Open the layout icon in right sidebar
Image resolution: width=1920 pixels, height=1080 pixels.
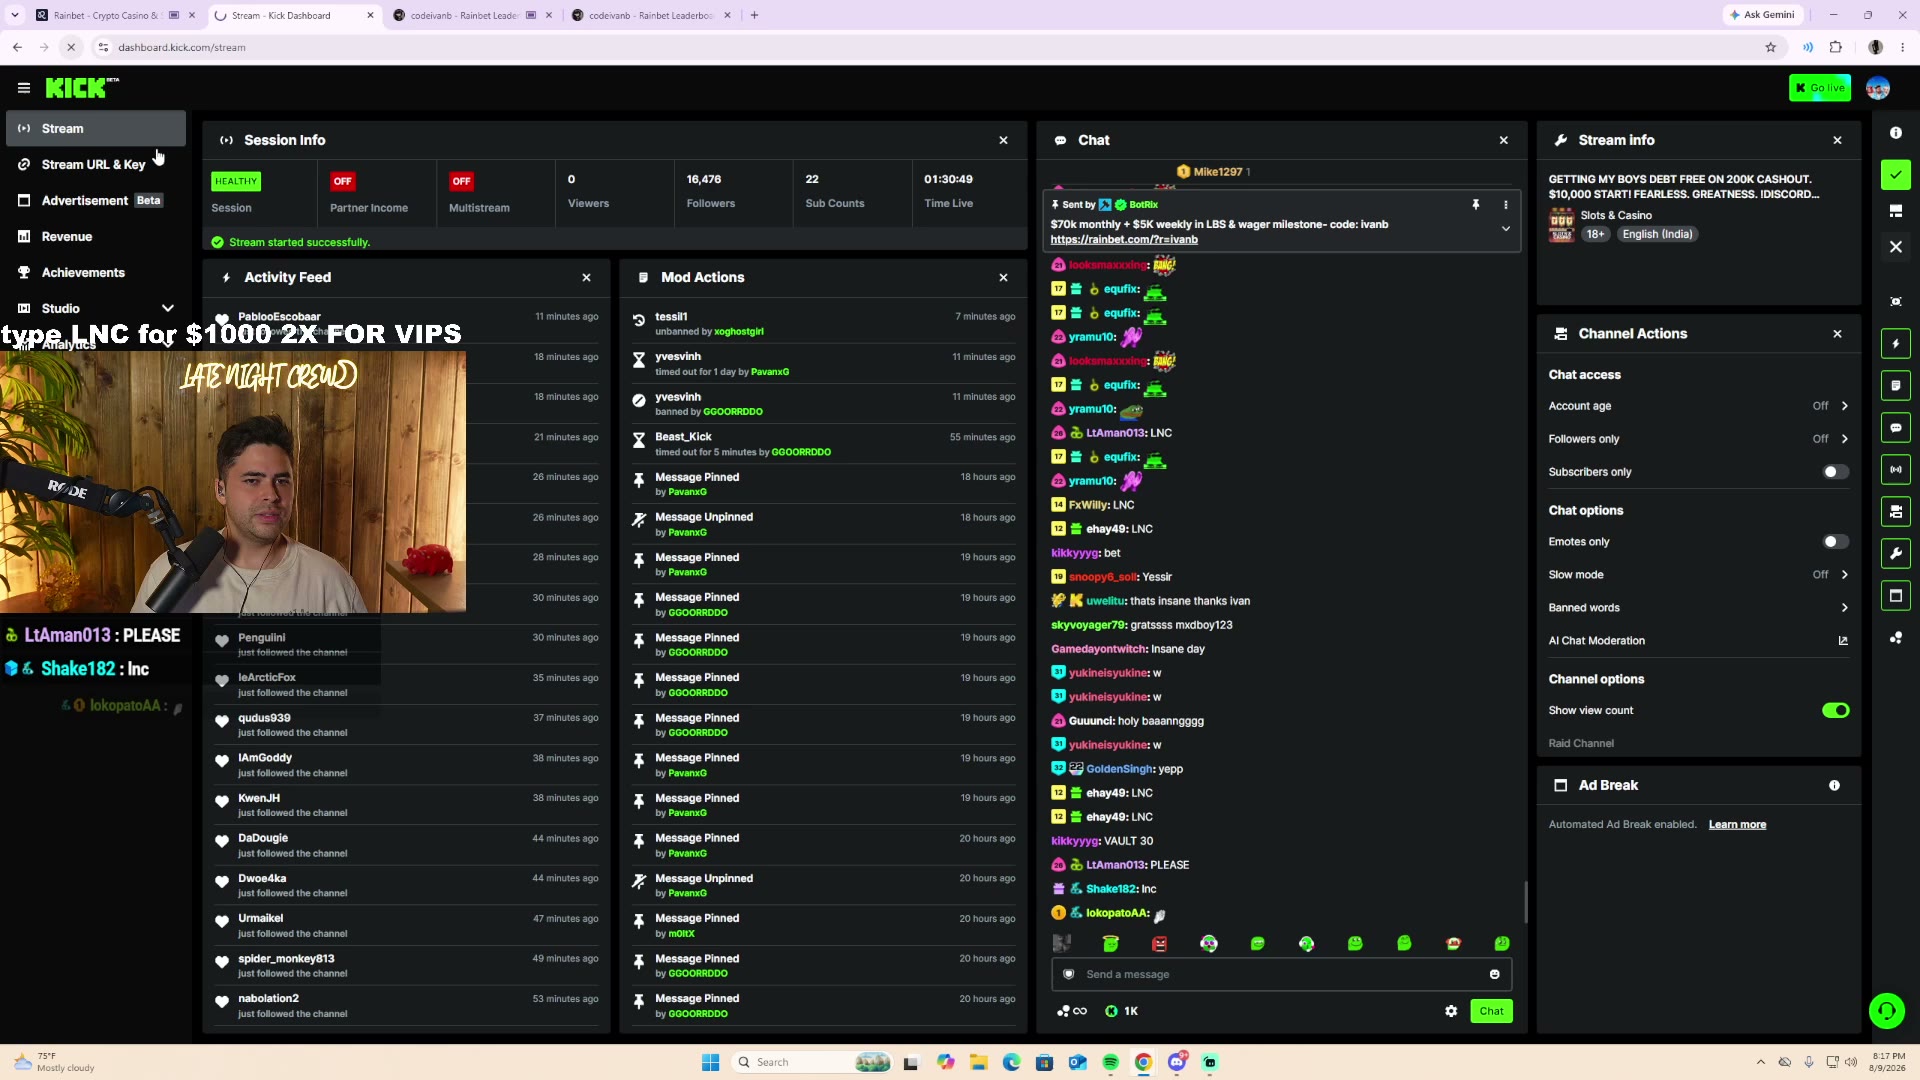pyautogui.click(x=1896, y=211)
